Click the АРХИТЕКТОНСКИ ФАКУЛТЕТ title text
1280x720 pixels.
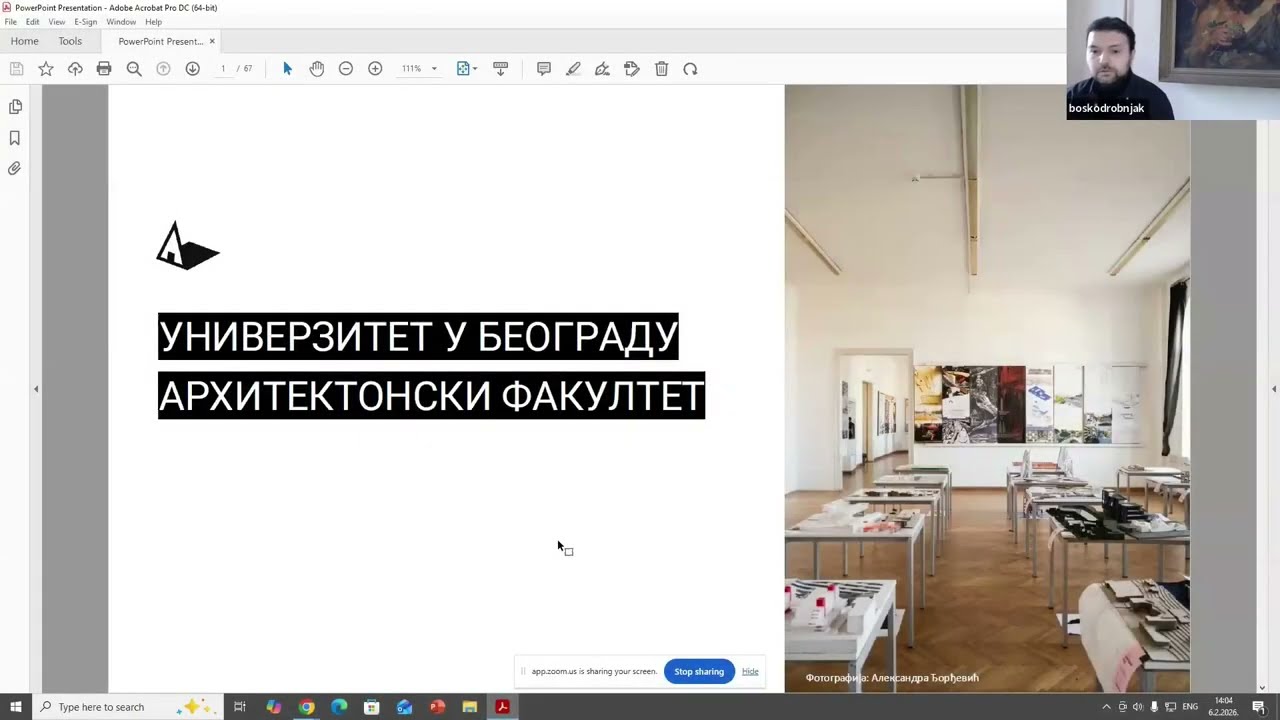(x=431, y=396)
